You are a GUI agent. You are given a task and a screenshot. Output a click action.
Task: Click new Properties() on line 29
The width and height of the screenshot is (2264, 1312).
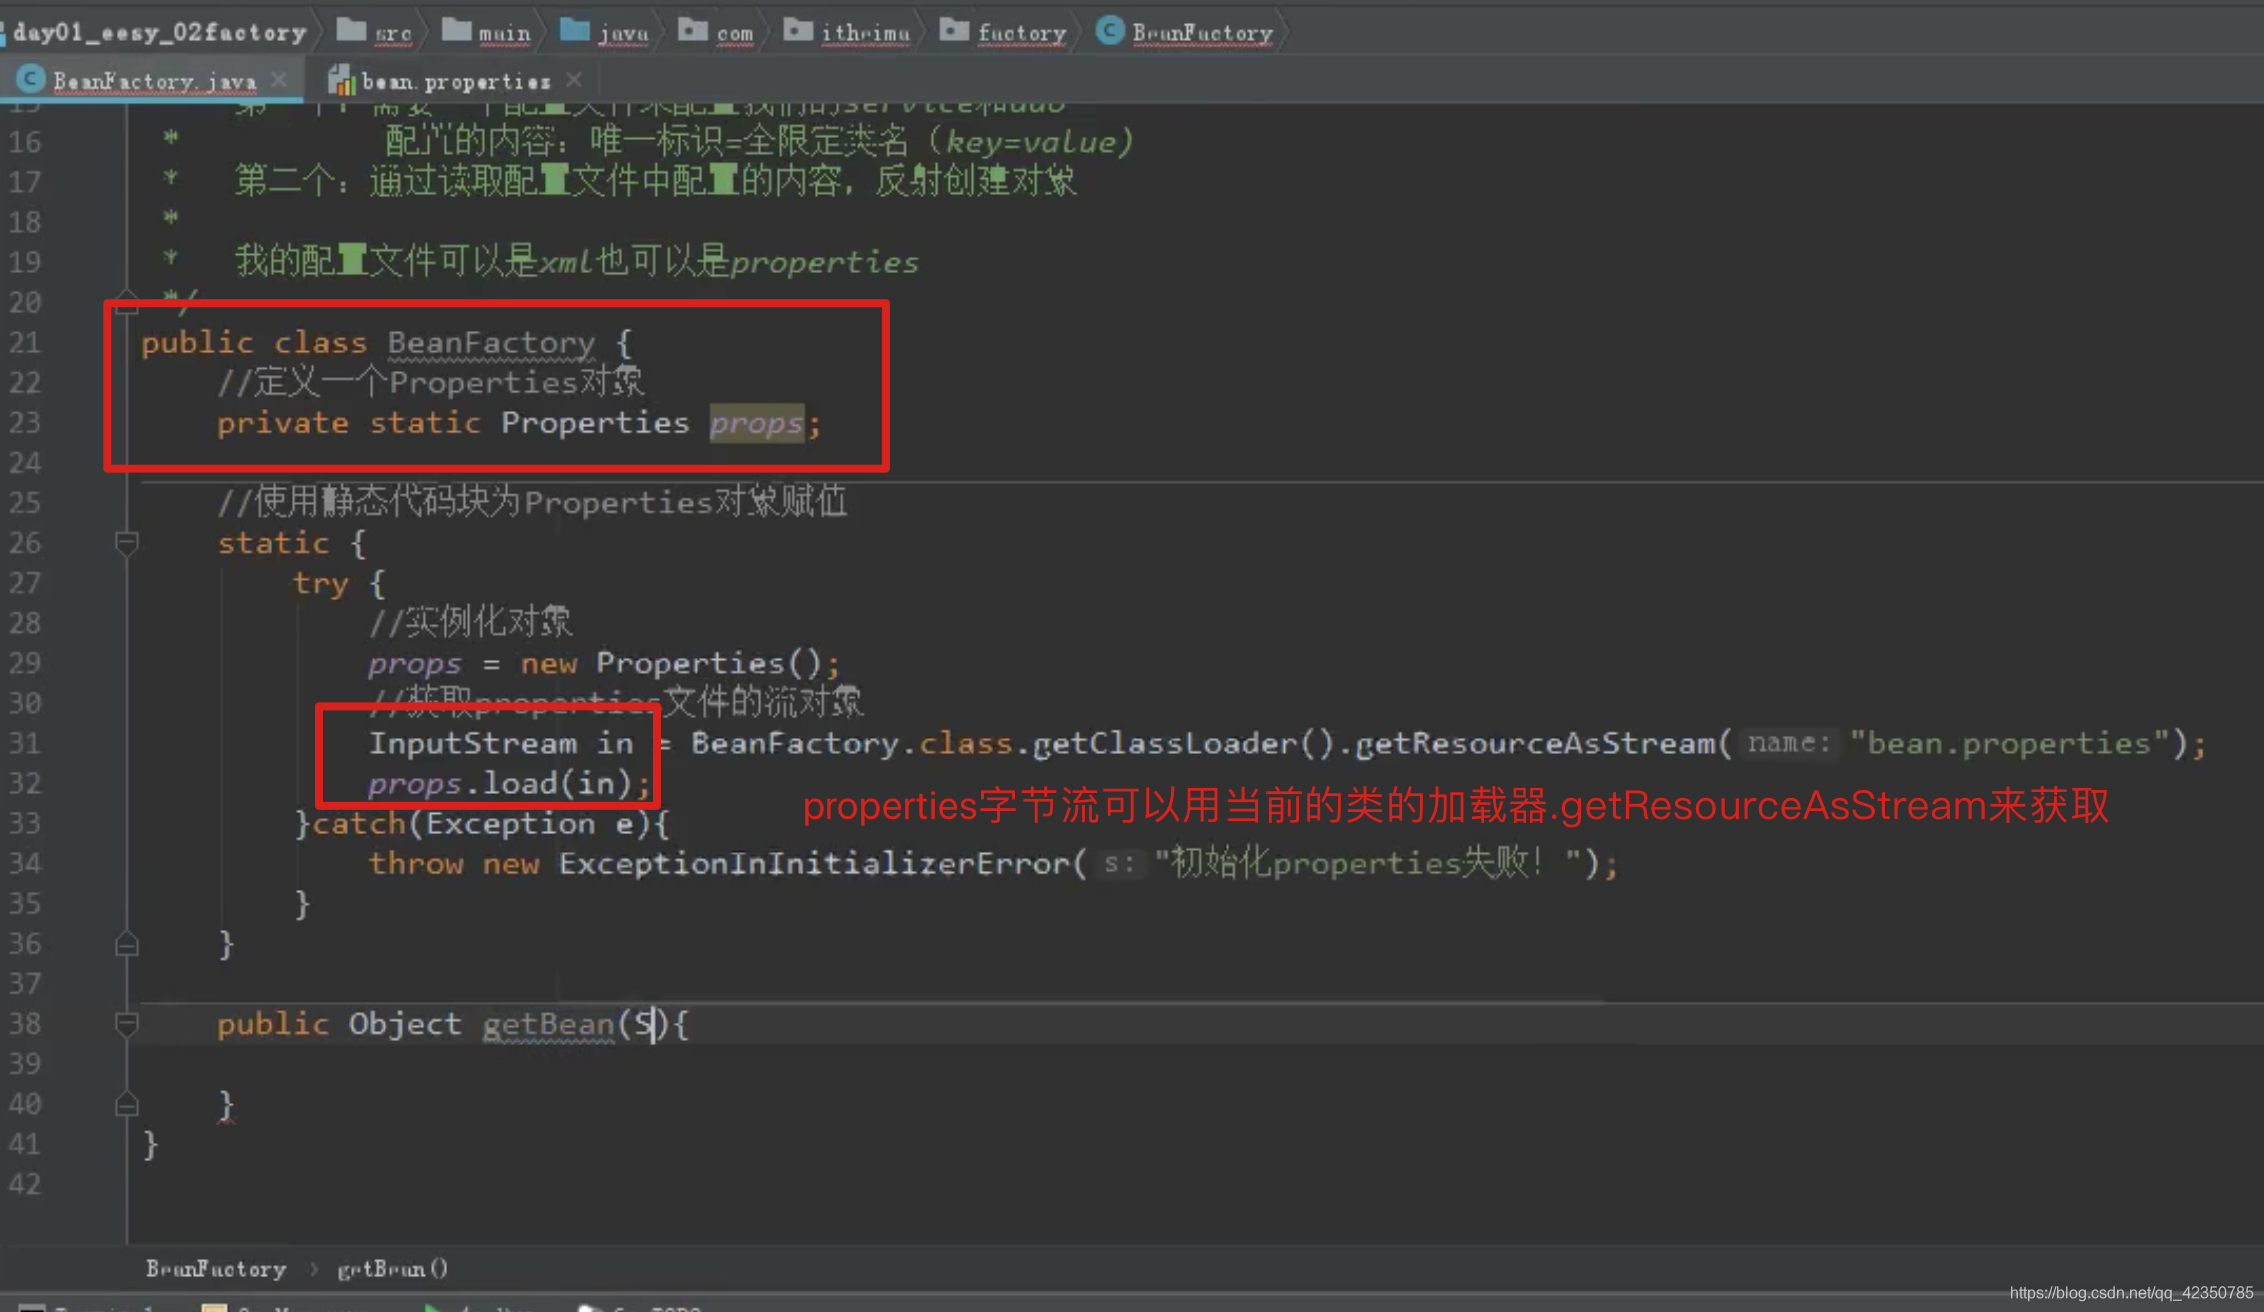click(x=670, y=663)
